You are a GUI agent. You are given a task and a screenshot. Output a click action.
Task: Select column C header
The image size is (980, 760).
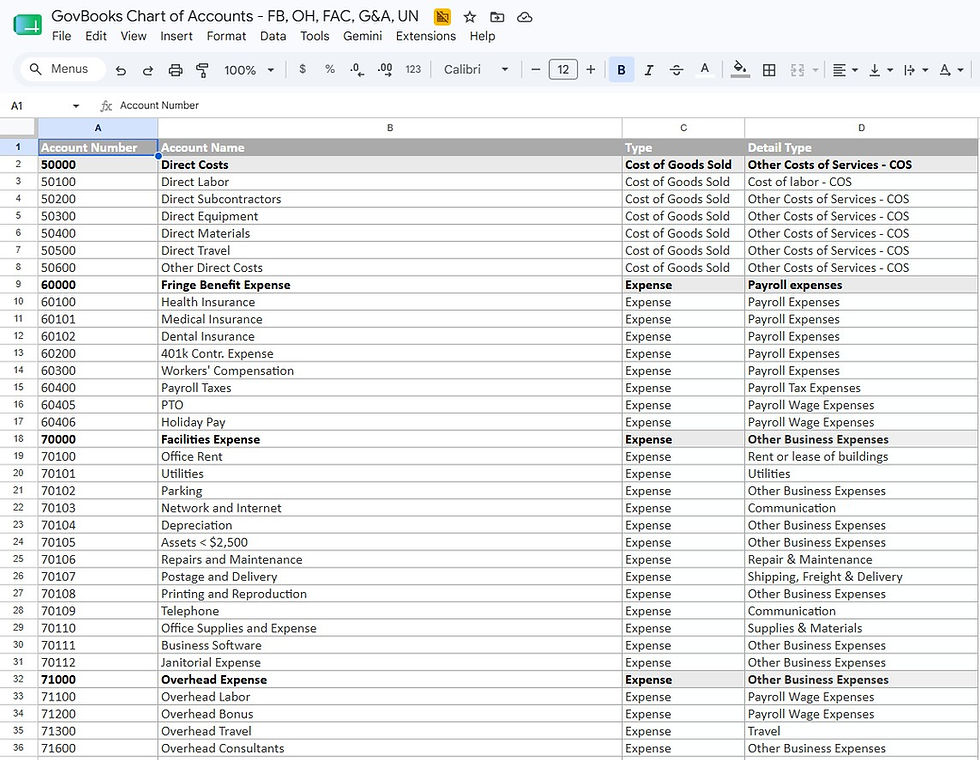(x=683, y=128)
